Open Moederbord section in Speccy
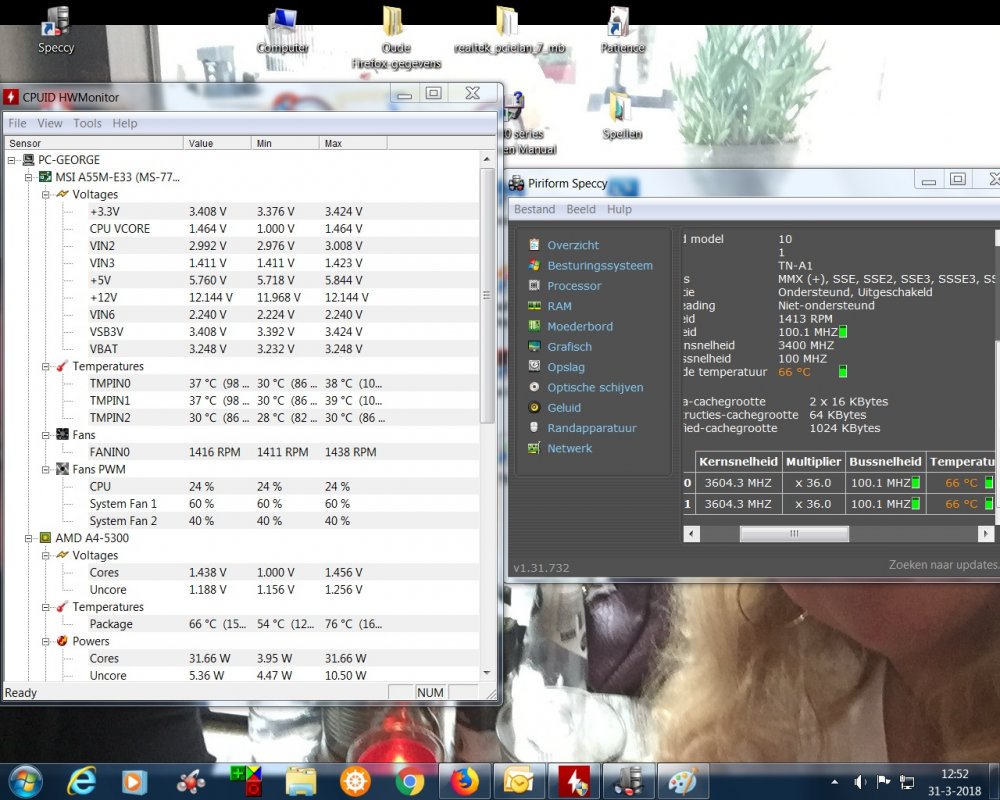 [x=579, y=327]
